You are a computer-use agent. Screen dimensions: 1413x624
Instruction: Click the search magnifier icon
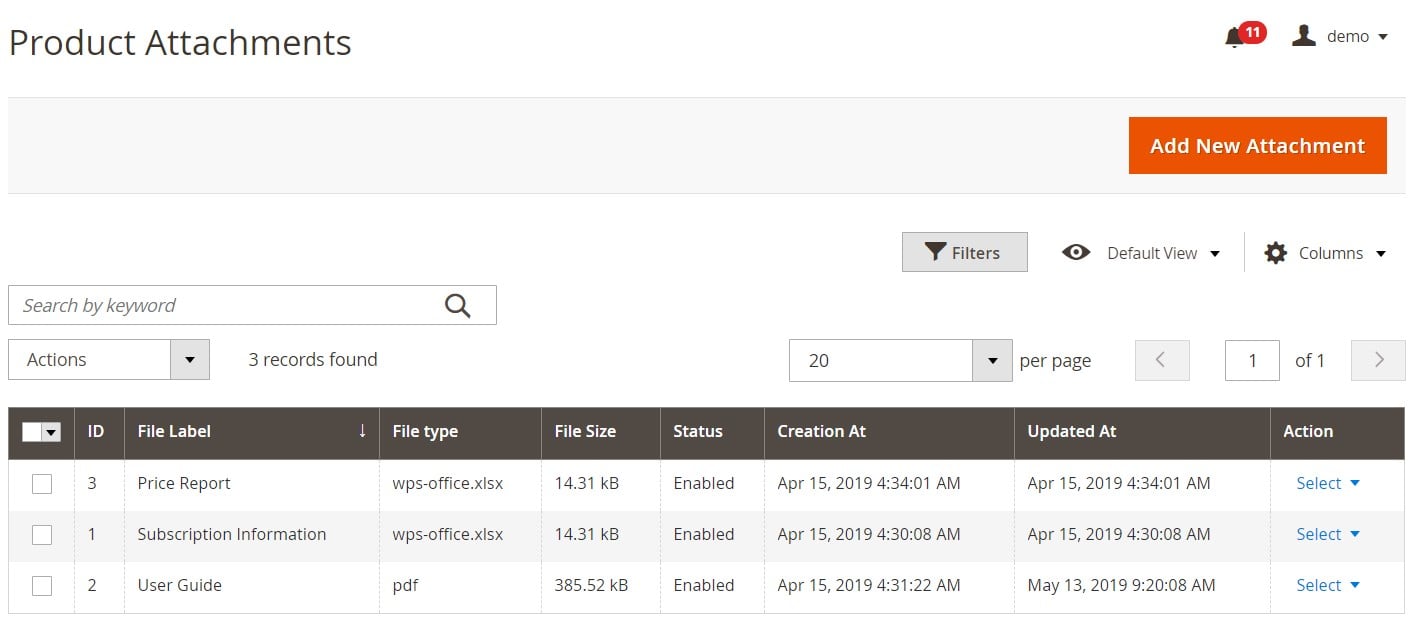pyautogui.click(x=457, y=306)
